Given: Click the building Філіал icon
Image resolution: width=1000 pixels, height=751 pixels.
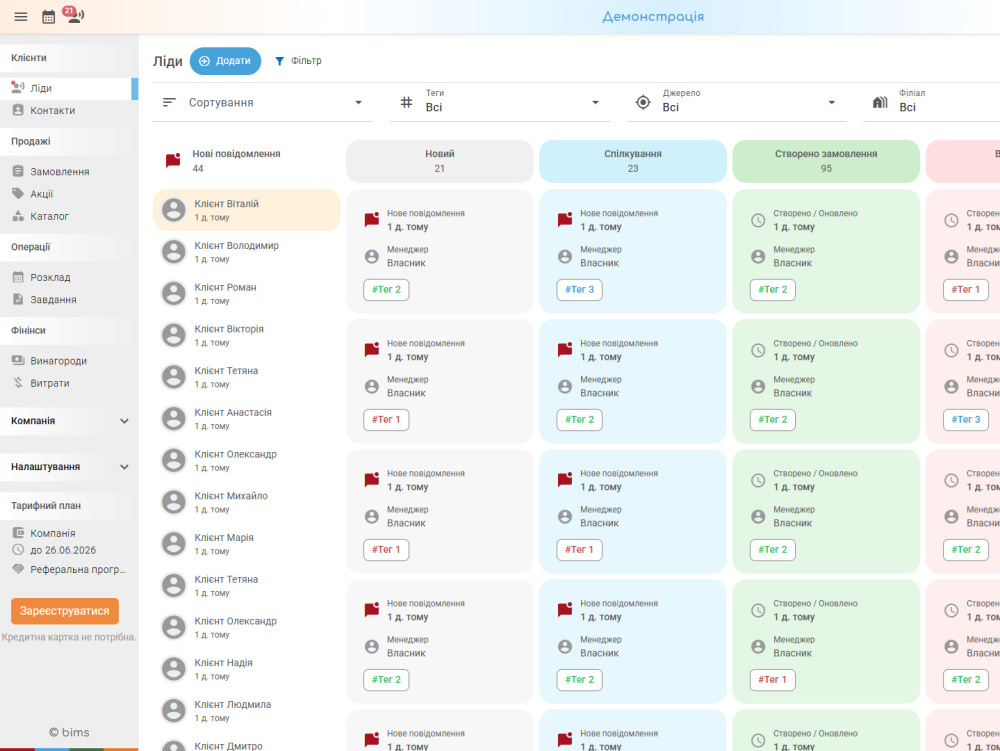Looking at the screenshot, I should 880,102.
